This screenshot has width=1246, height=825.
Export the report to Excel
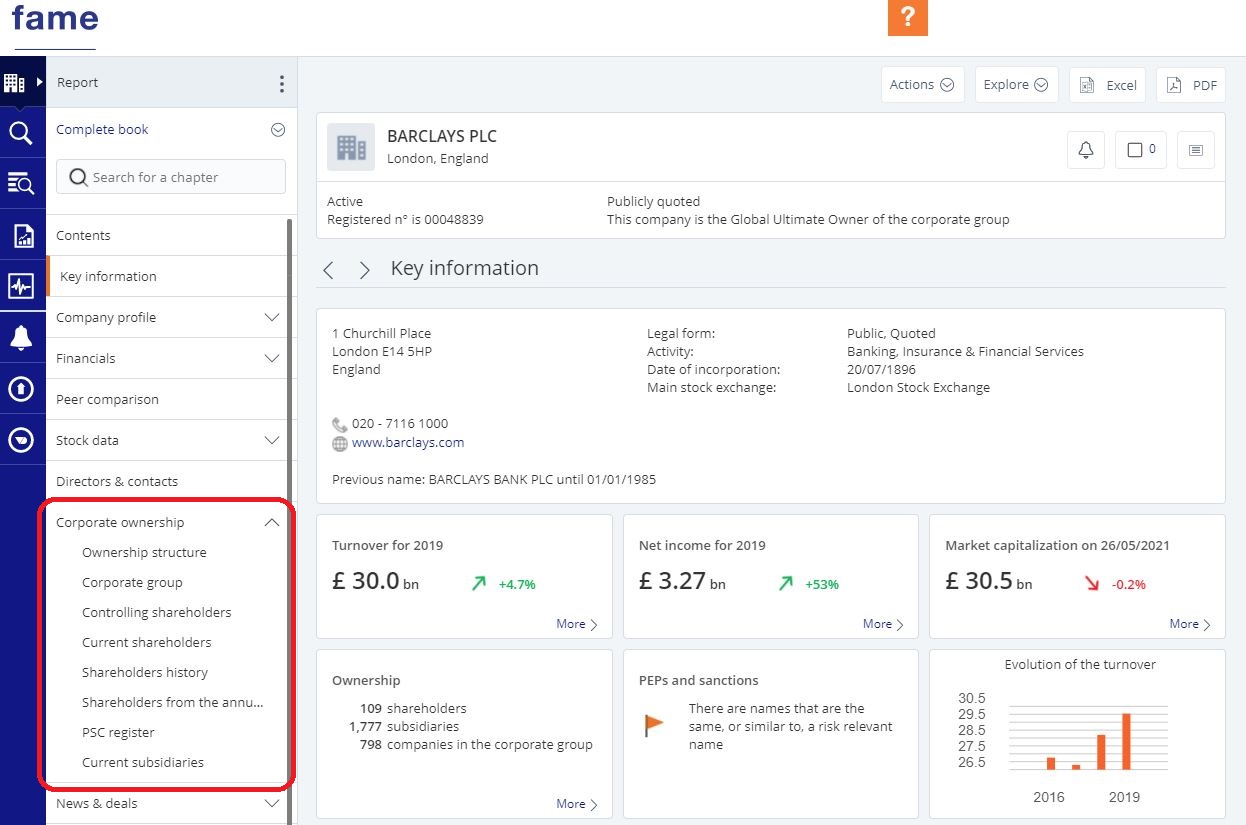pyautogui.click(x=1108, y=85)
